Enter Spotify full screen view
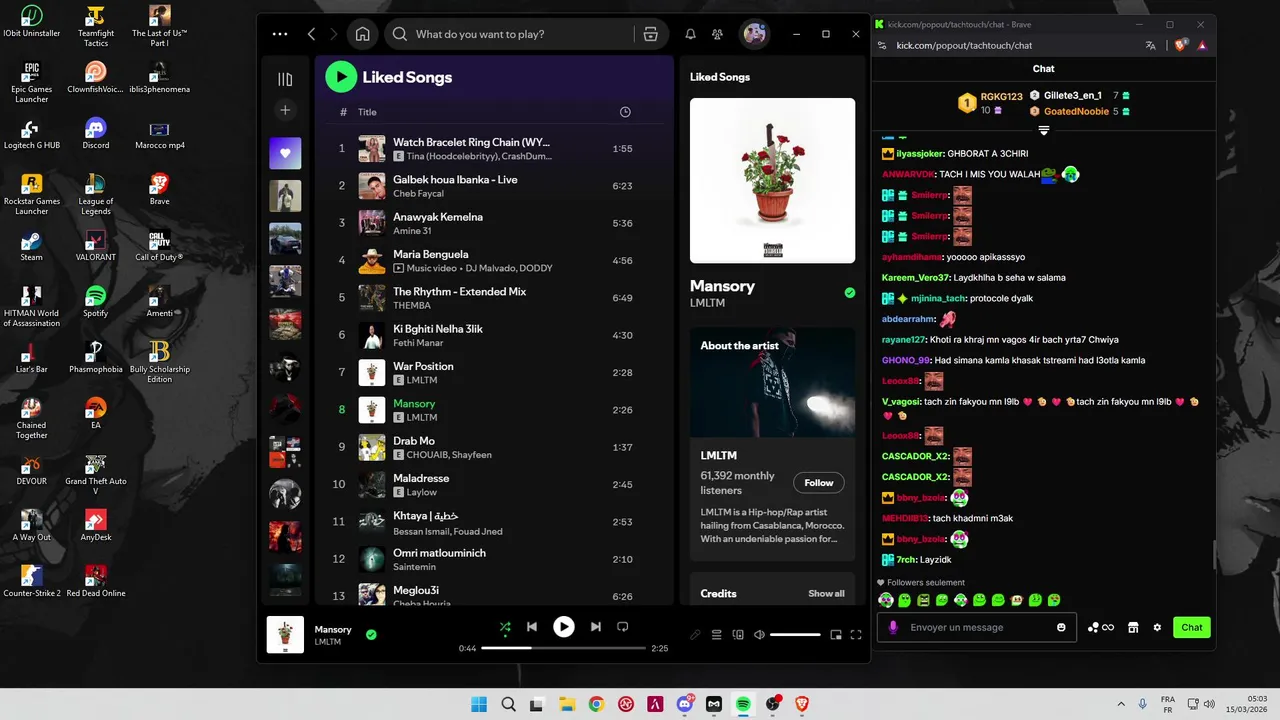 (x=856, y=634)
